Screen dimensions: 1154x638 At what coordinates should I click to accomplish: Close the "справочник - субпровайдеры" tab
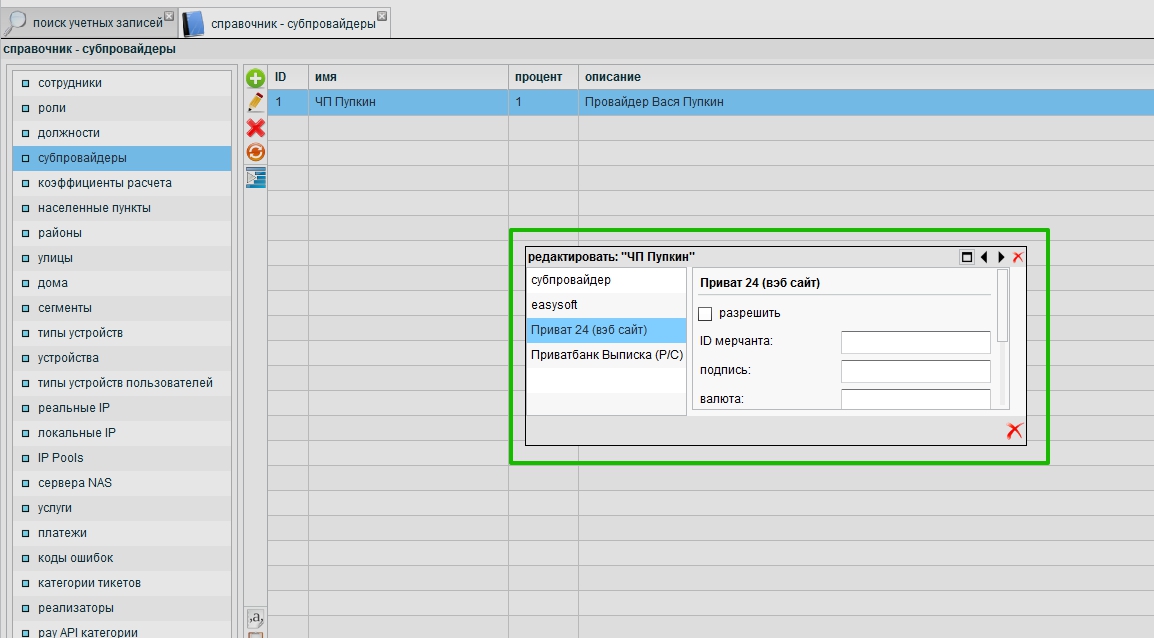click(x=382, y=16)
